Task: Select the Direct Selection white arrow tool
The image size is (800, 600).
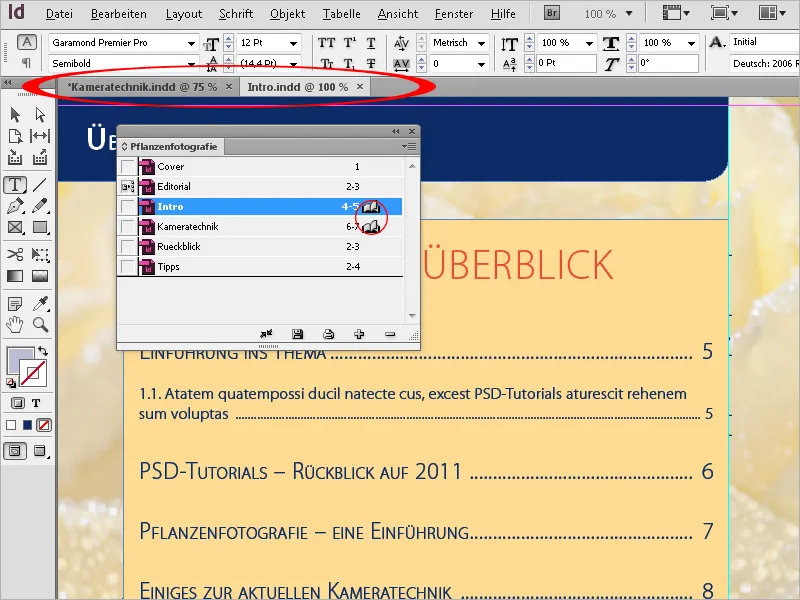Action: (x=40, y=114)
